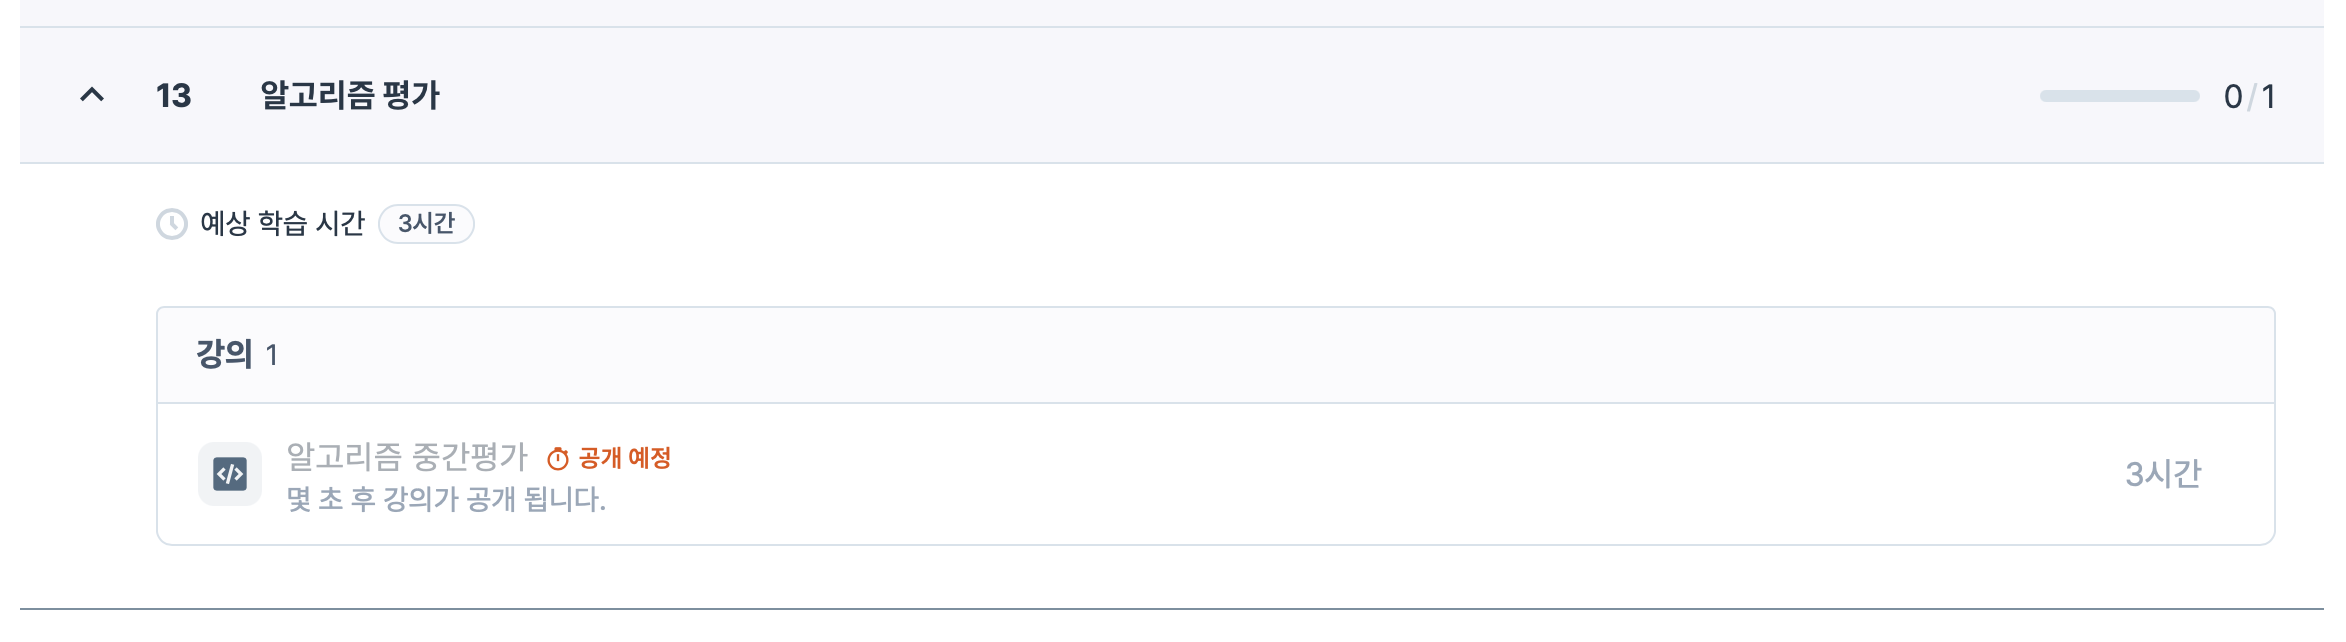This screenshot has height=642, width=2346.
Task: Click the 강의 heading text
Action: tap(224, 354)
